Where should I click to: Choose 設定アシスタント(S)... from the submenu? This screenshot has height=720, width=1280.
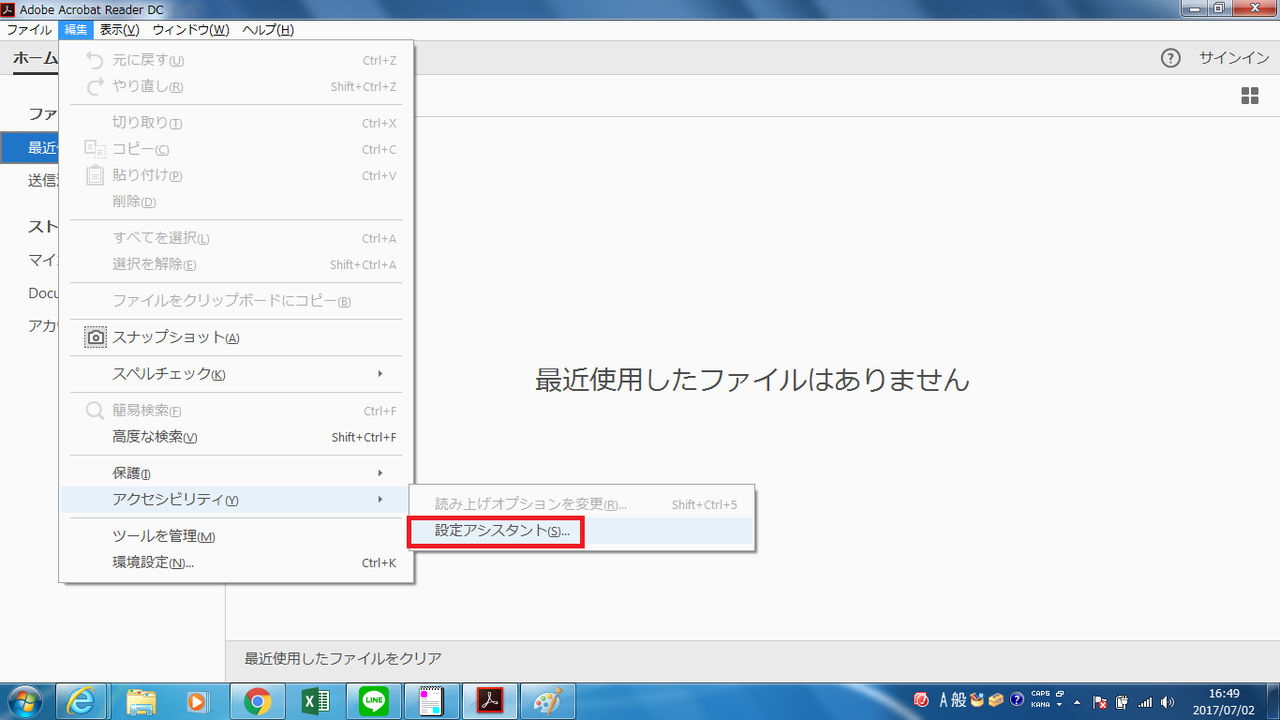coord(581,531)
